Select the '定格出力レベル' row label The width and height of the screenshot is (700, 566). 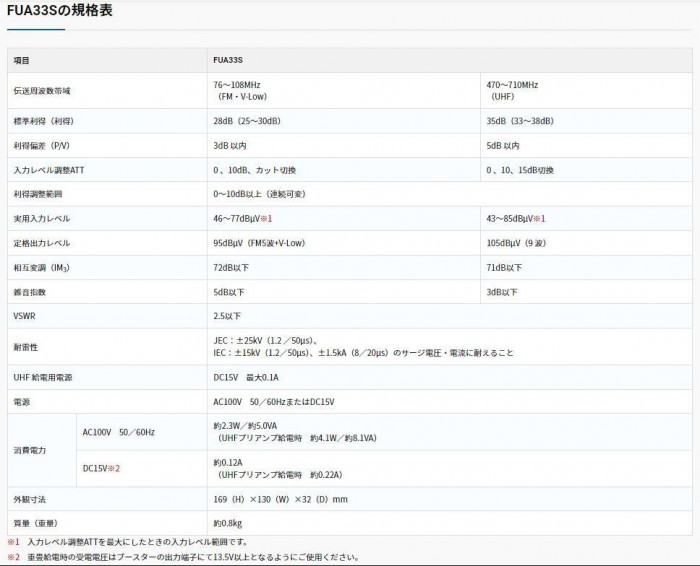click(42, 243)
